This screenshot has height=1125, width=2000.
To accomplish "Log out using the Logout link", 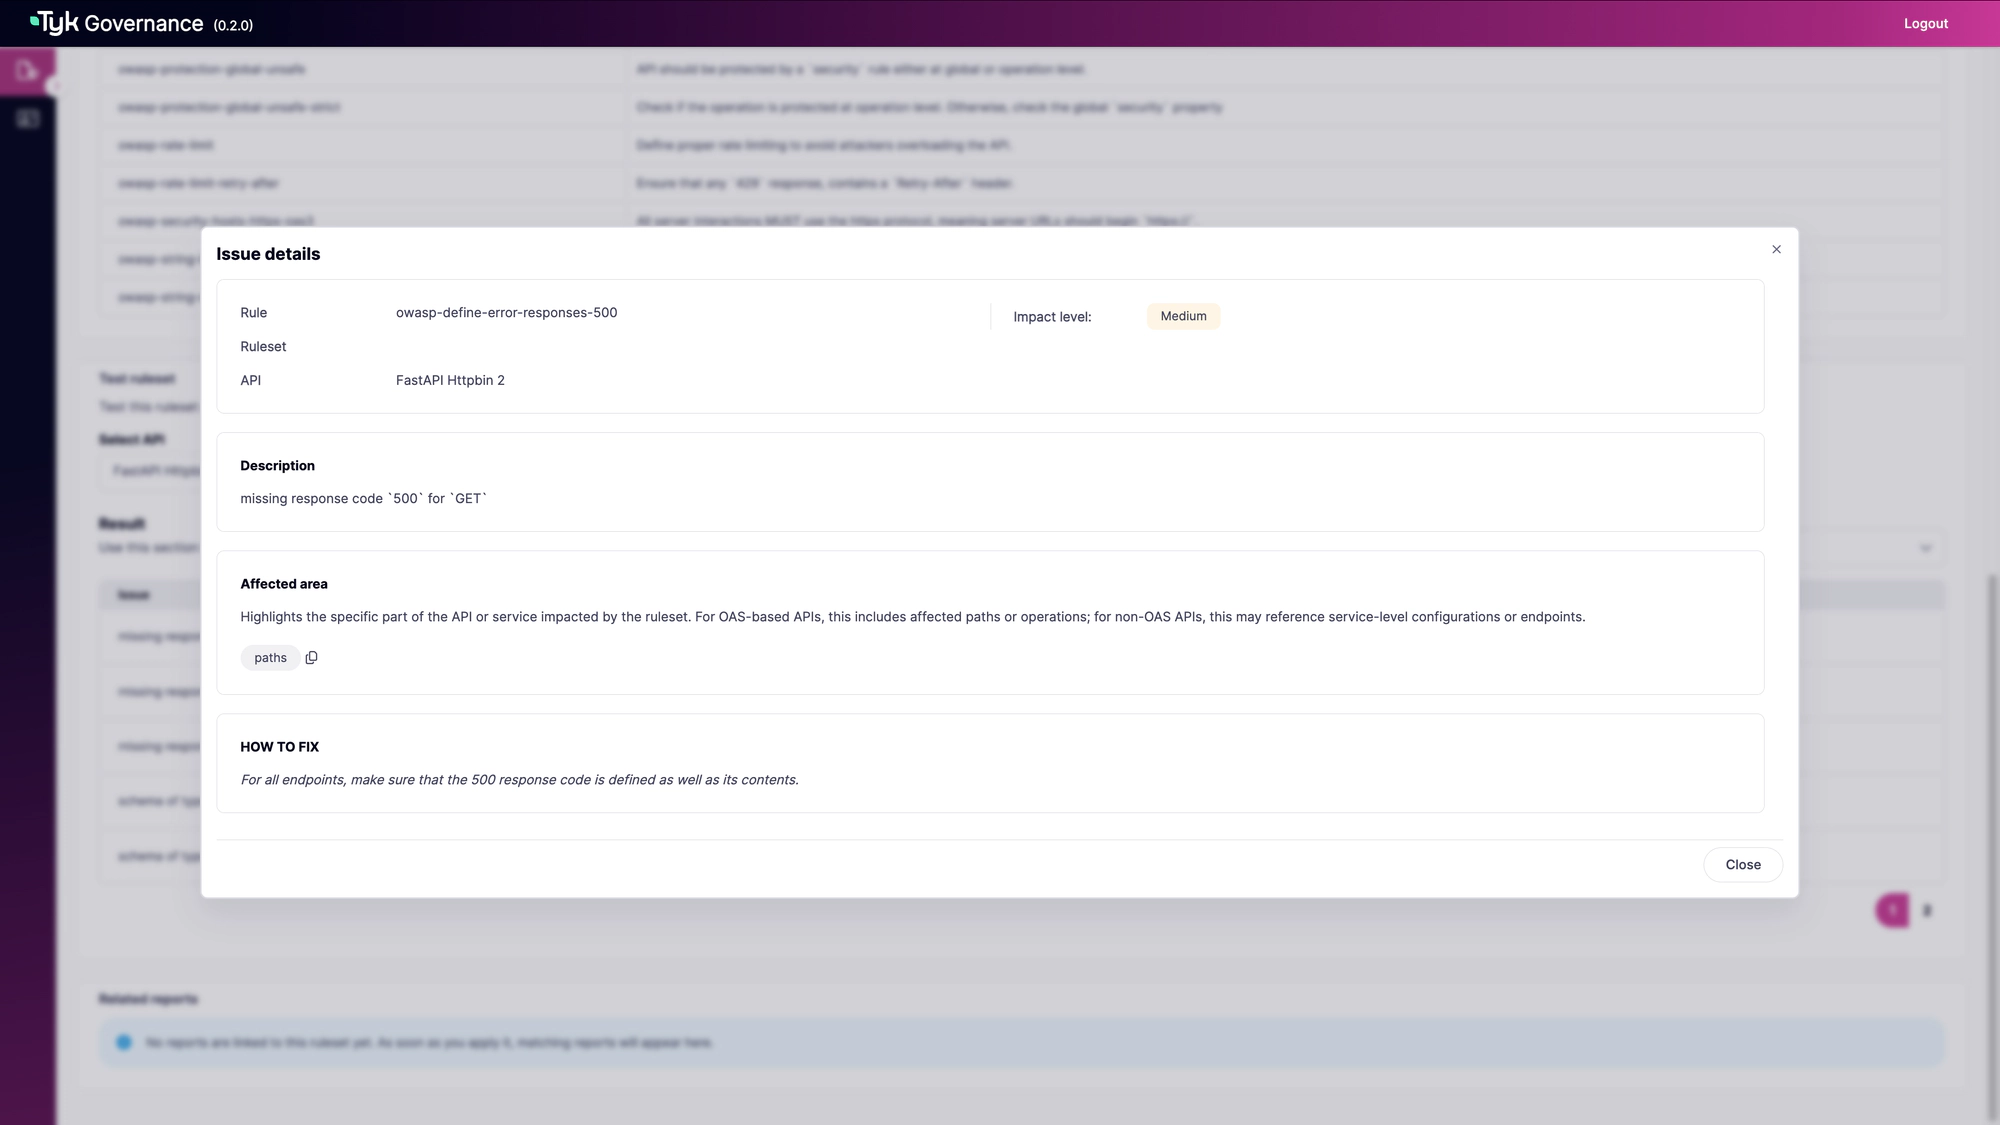I will pos(1925,24).
